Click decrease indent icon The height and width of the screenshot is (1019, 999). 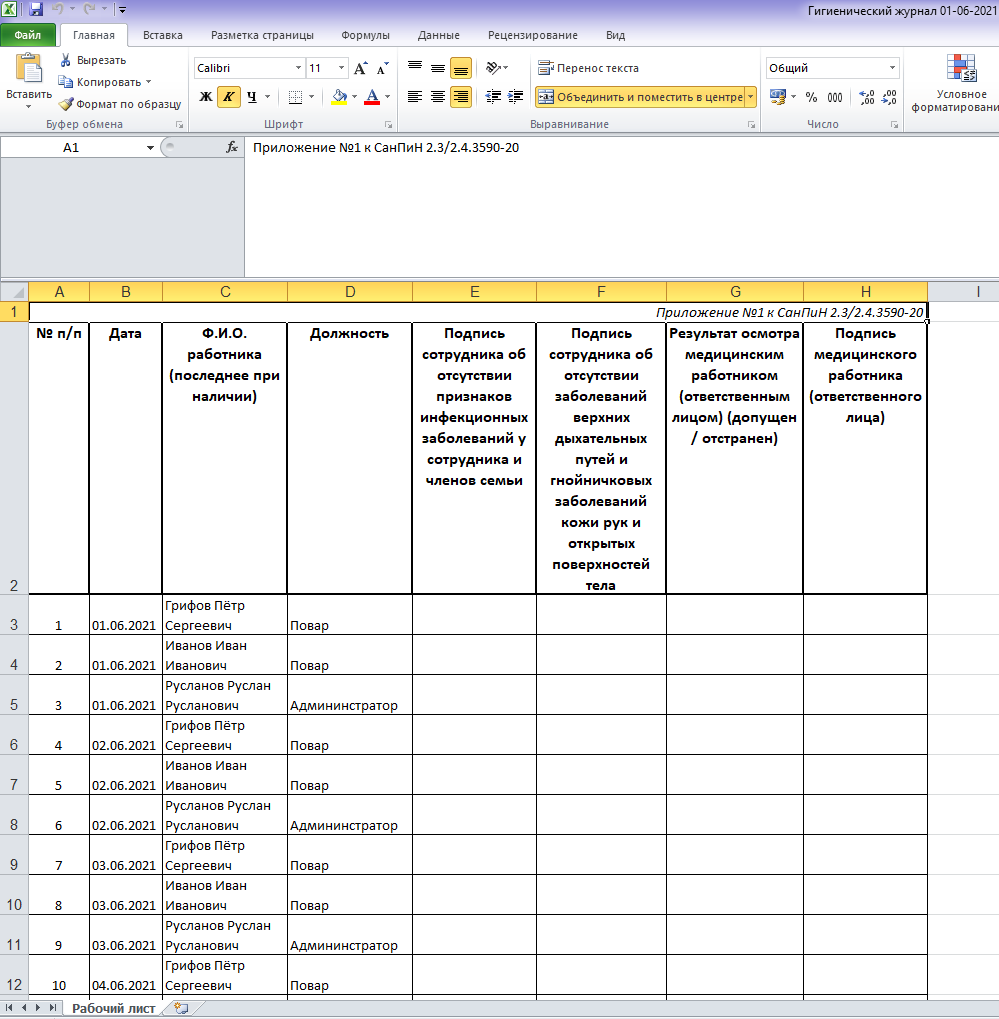[x=493, y=97]
